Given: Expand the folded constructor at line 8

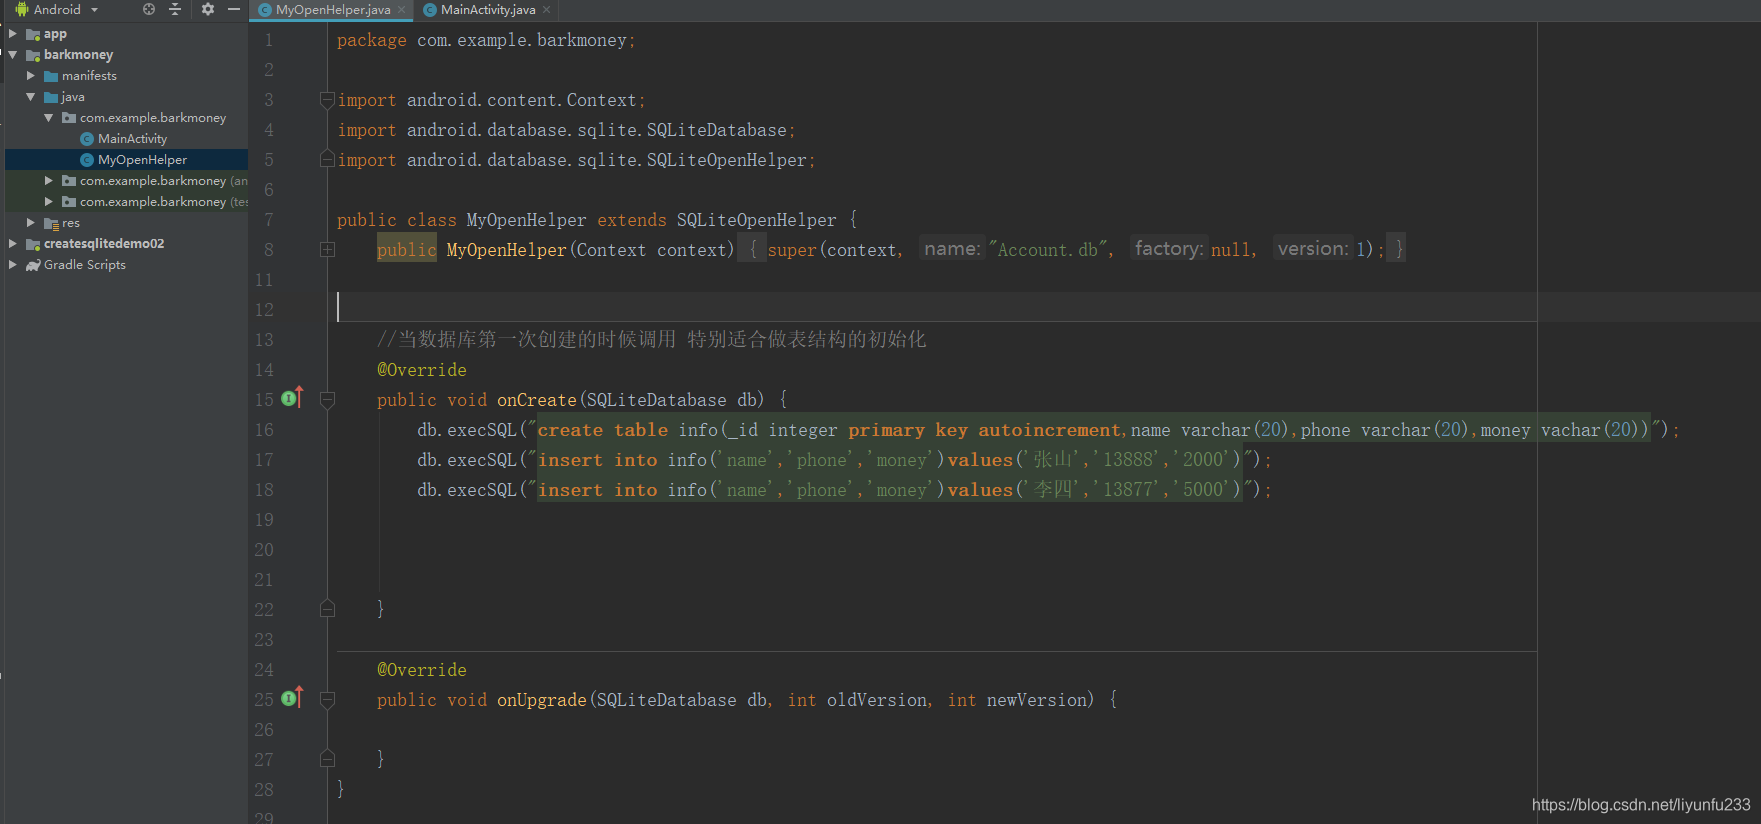Looking at the screenshot, I should 327,250.
